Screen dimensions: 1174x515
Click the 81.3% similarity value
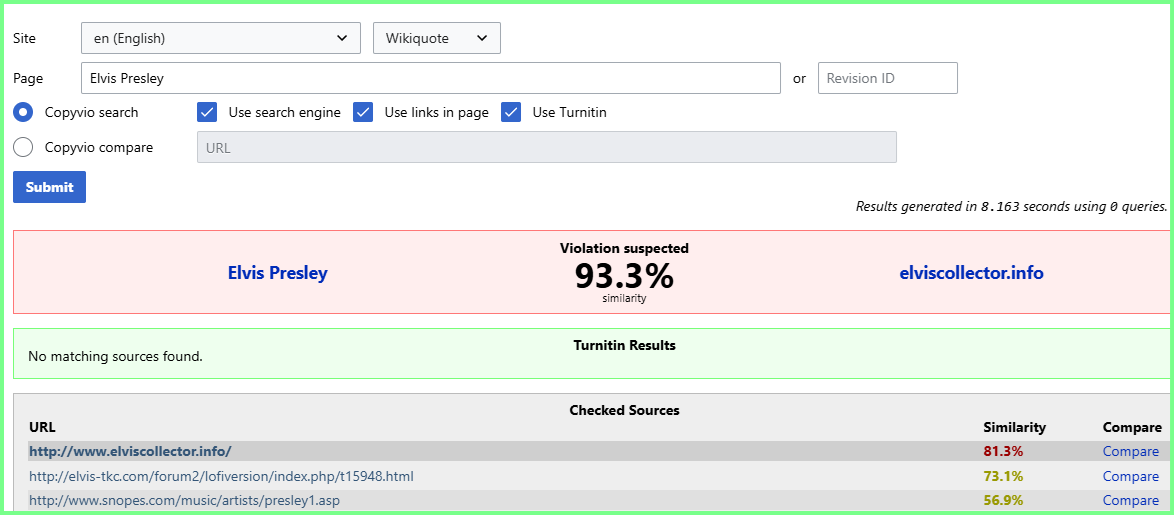1003,451
